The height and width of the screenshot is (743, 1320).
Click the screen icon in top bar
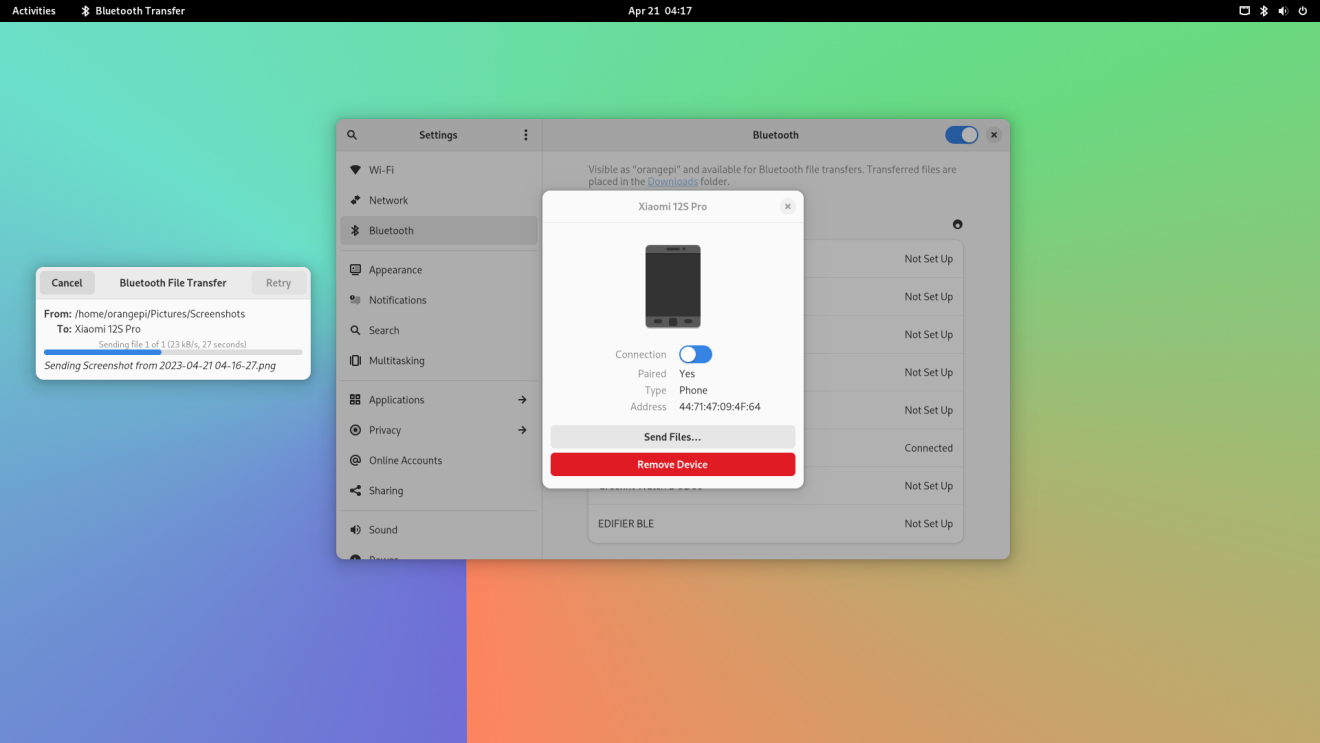[x=1245, y=11]
